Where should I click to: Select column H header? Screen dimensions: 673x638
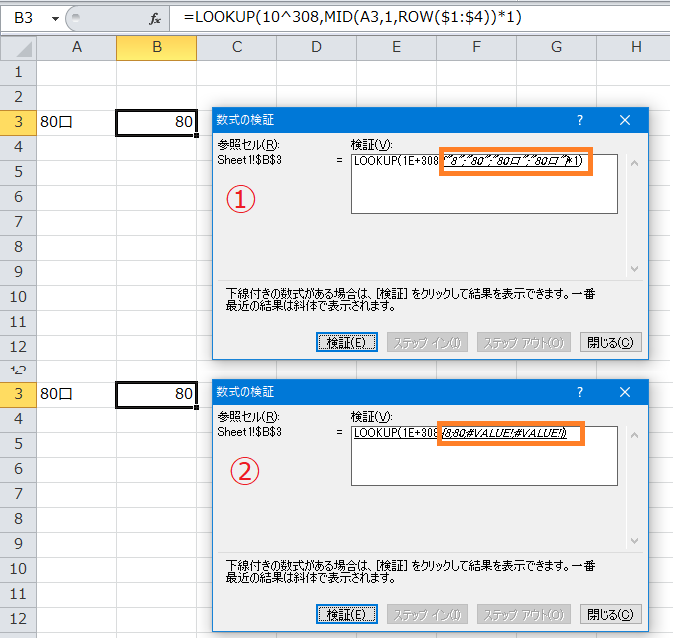click(635, 47)
